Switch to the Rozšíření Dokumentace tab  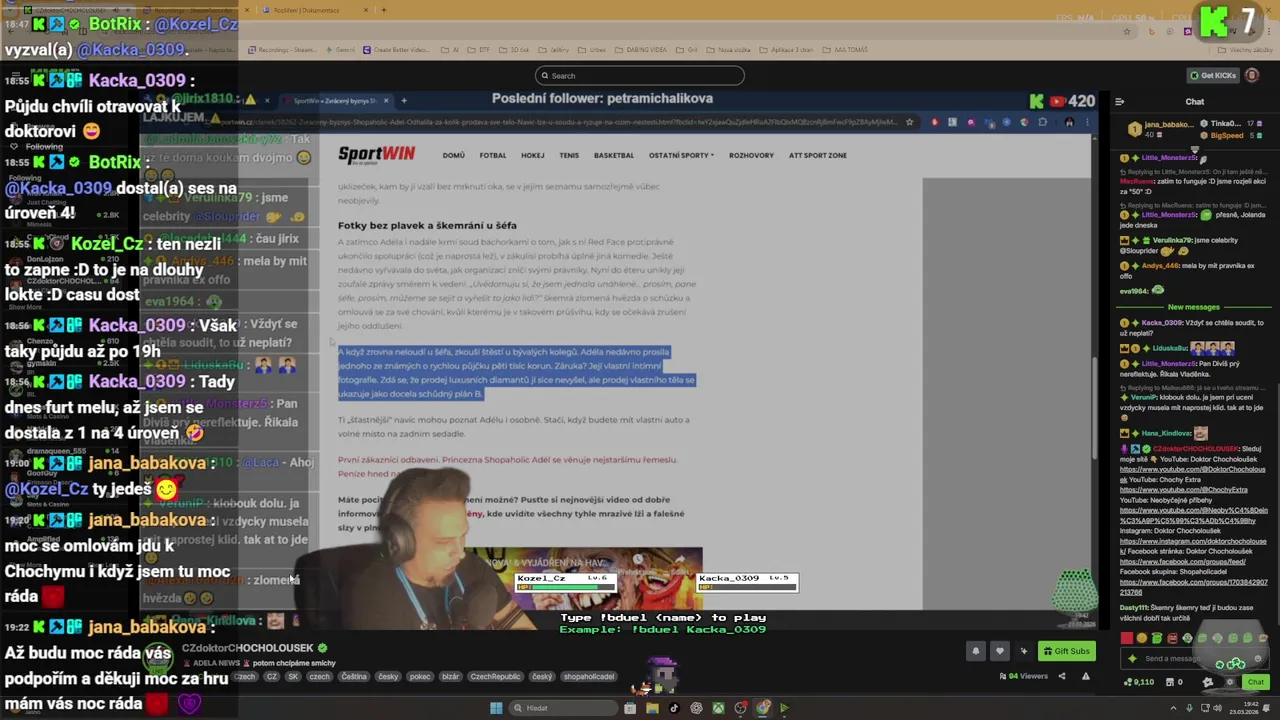308,10
